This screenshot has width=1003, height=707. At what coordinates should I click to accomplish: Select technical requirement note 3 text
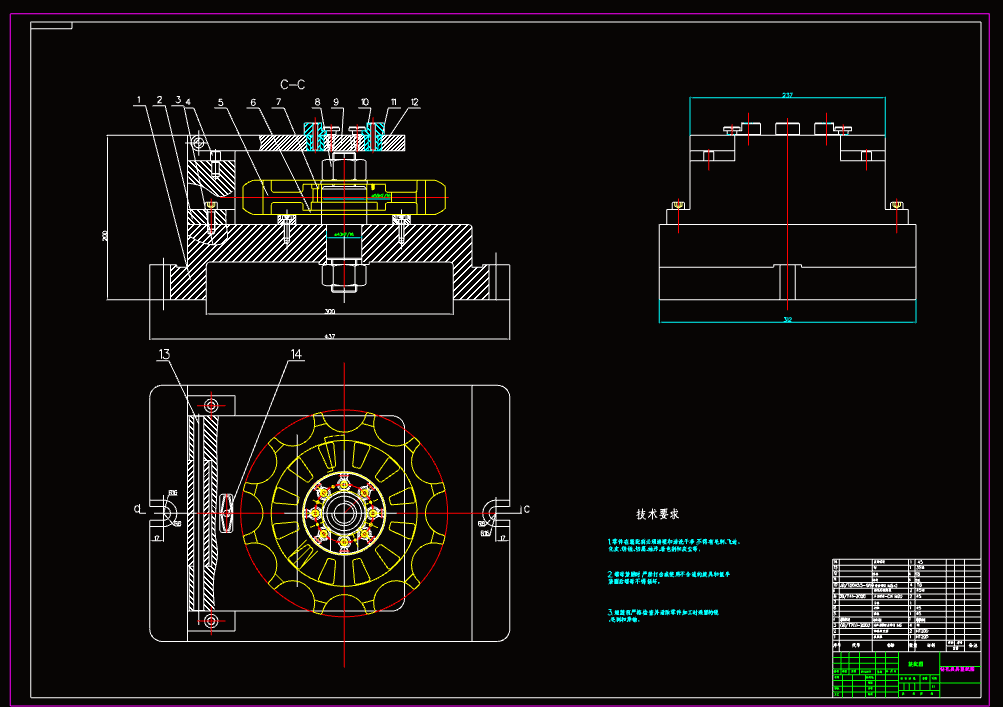coord(663,616)
